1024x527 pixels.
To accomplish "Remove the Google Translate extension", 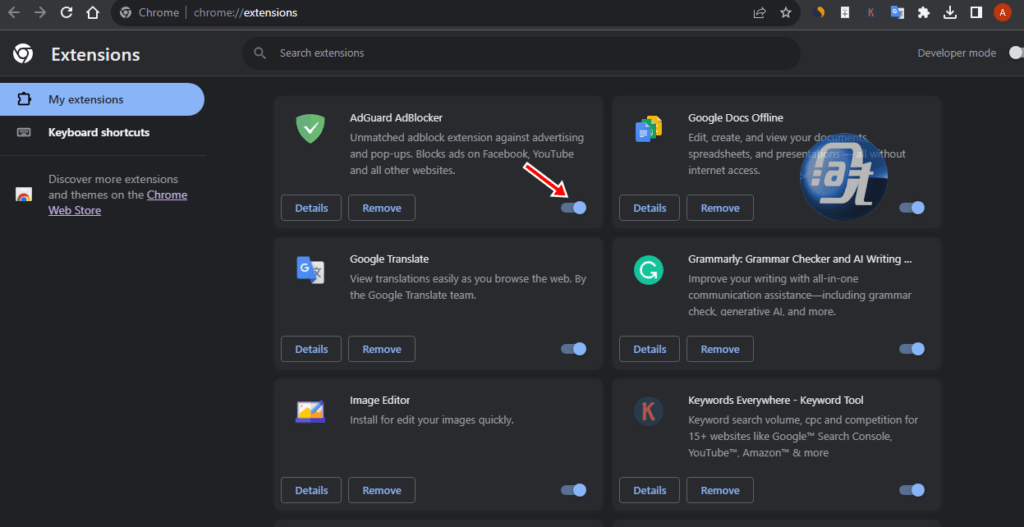I will tap(381, 349).
